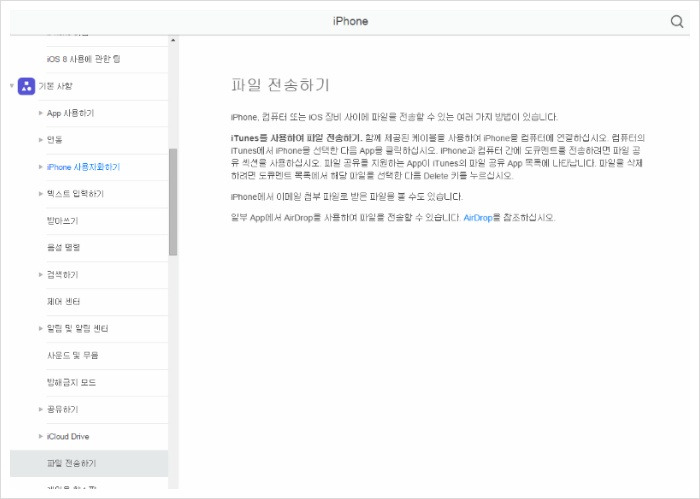Follow the AirDrop link in the article

click(478, 218)
